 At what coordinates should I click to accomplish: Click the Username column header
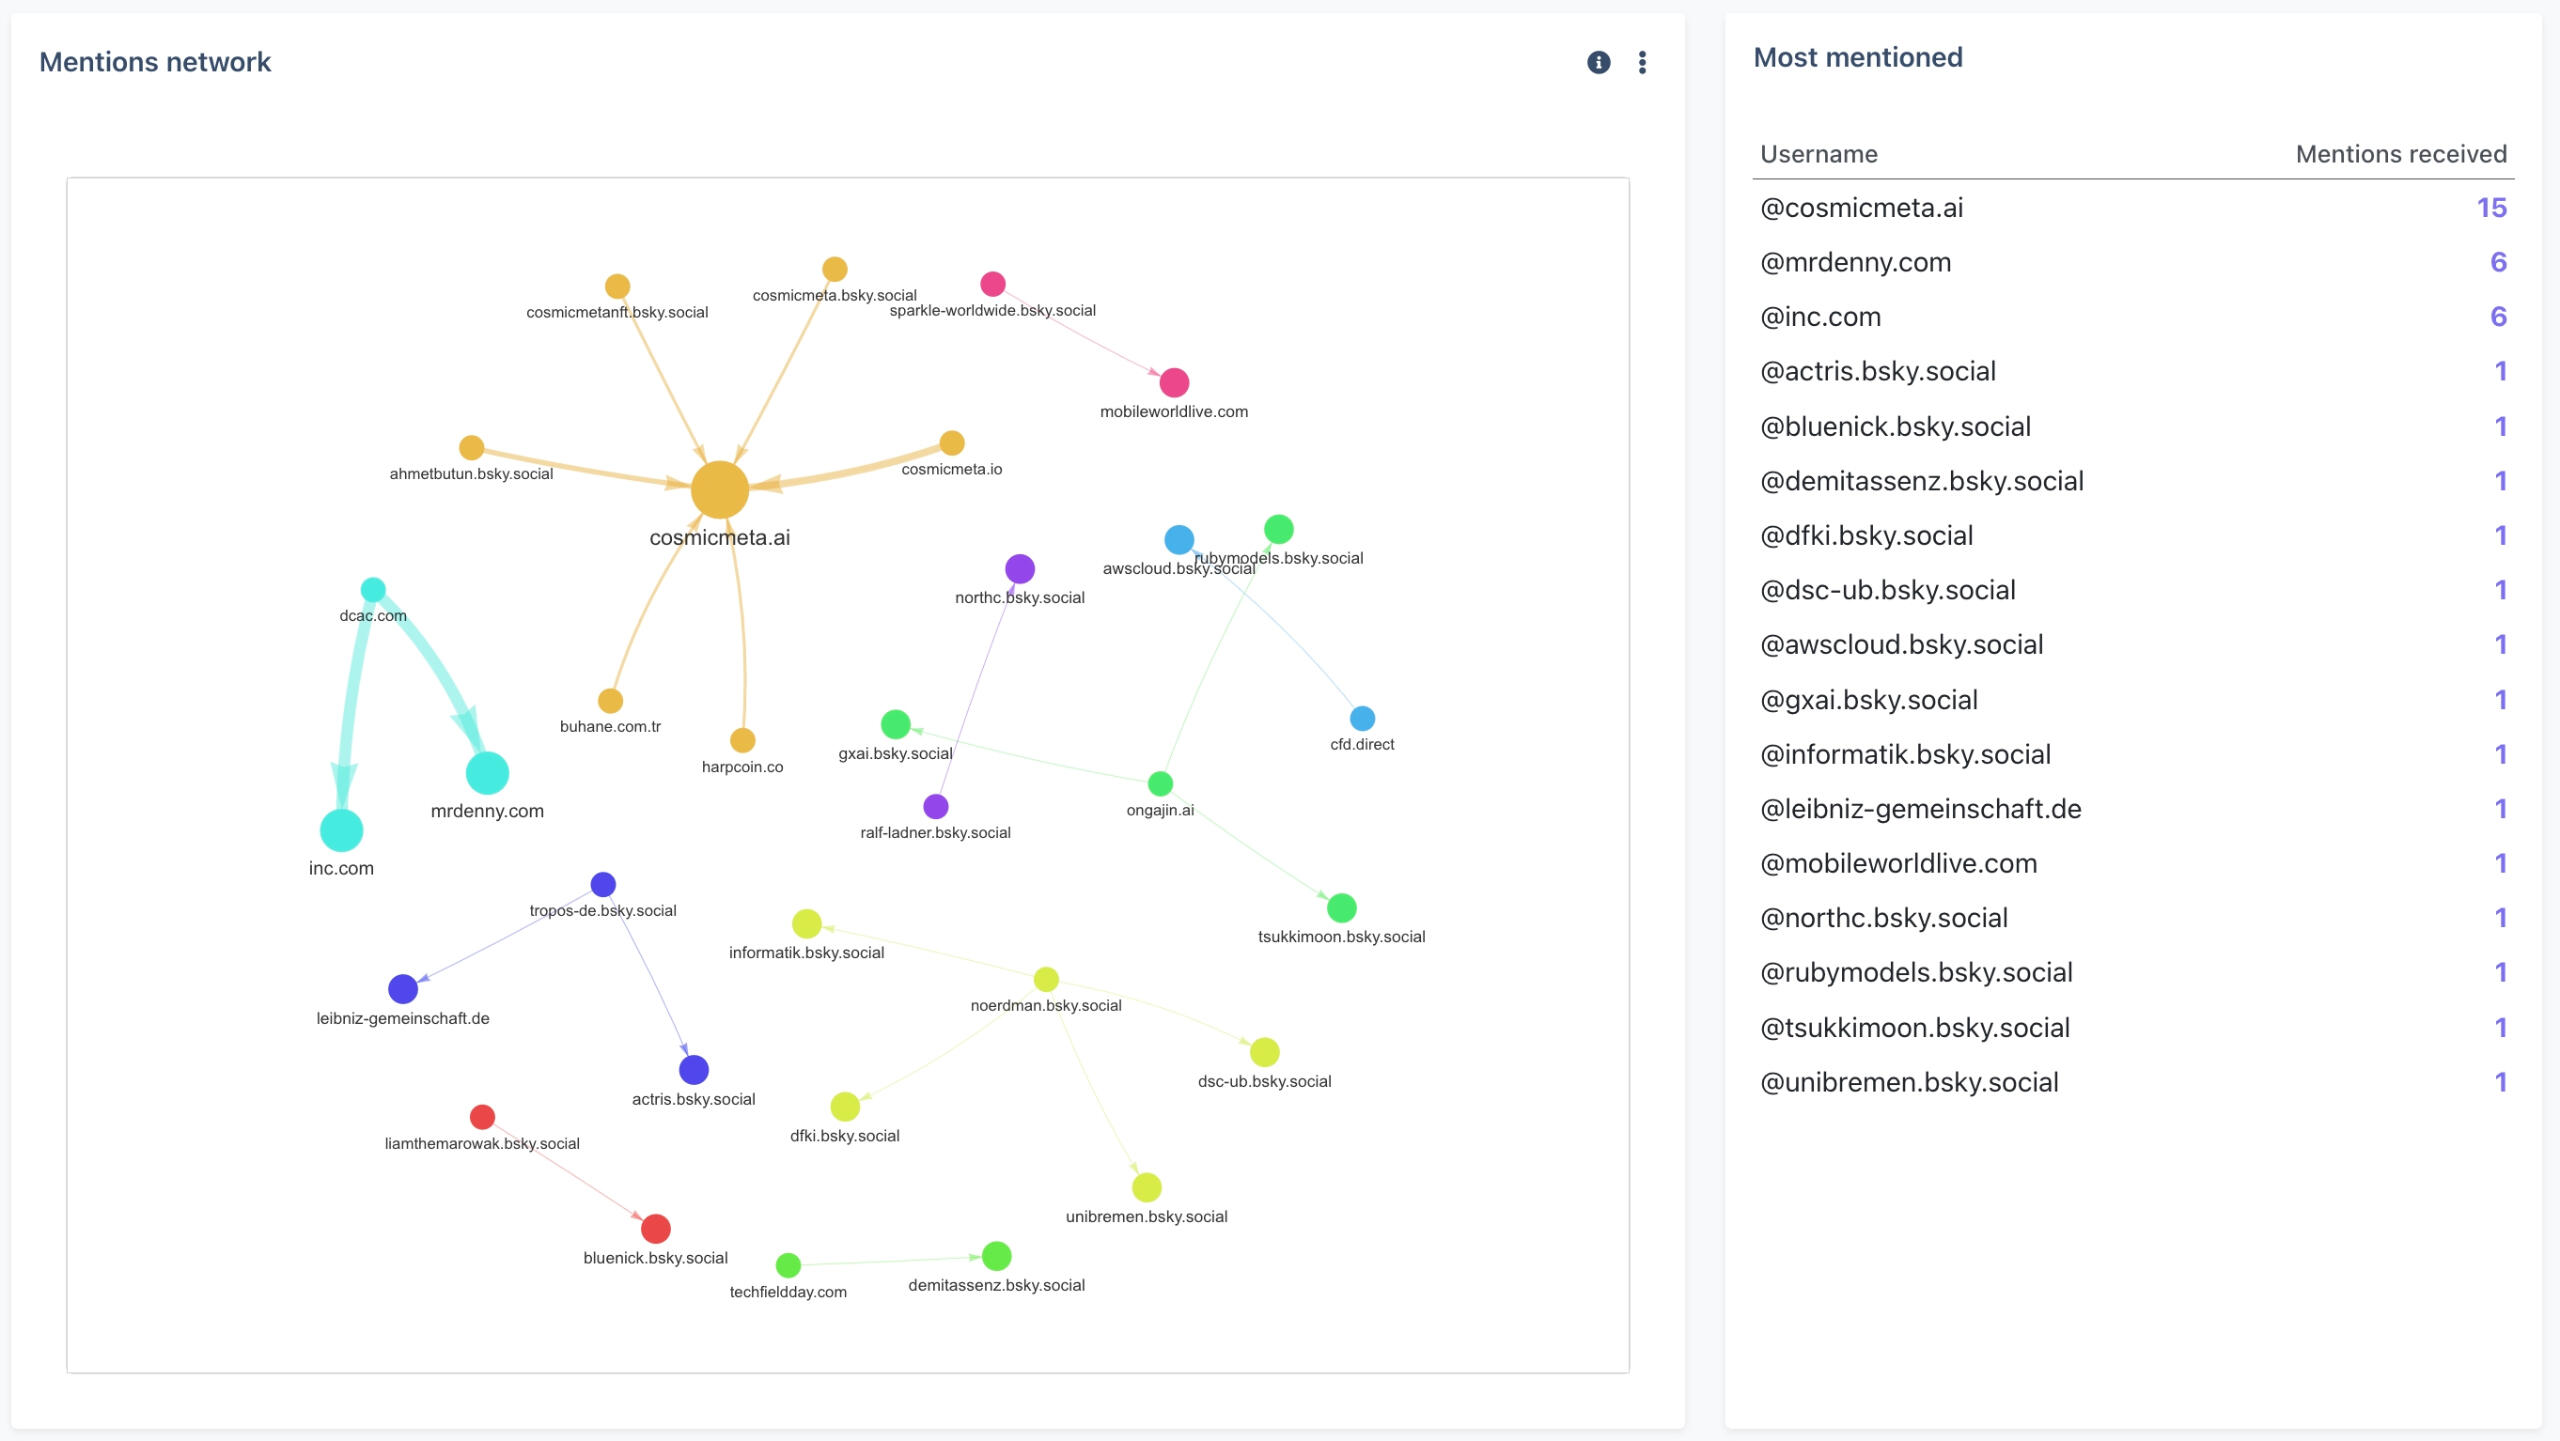(x=1818, y=154)
